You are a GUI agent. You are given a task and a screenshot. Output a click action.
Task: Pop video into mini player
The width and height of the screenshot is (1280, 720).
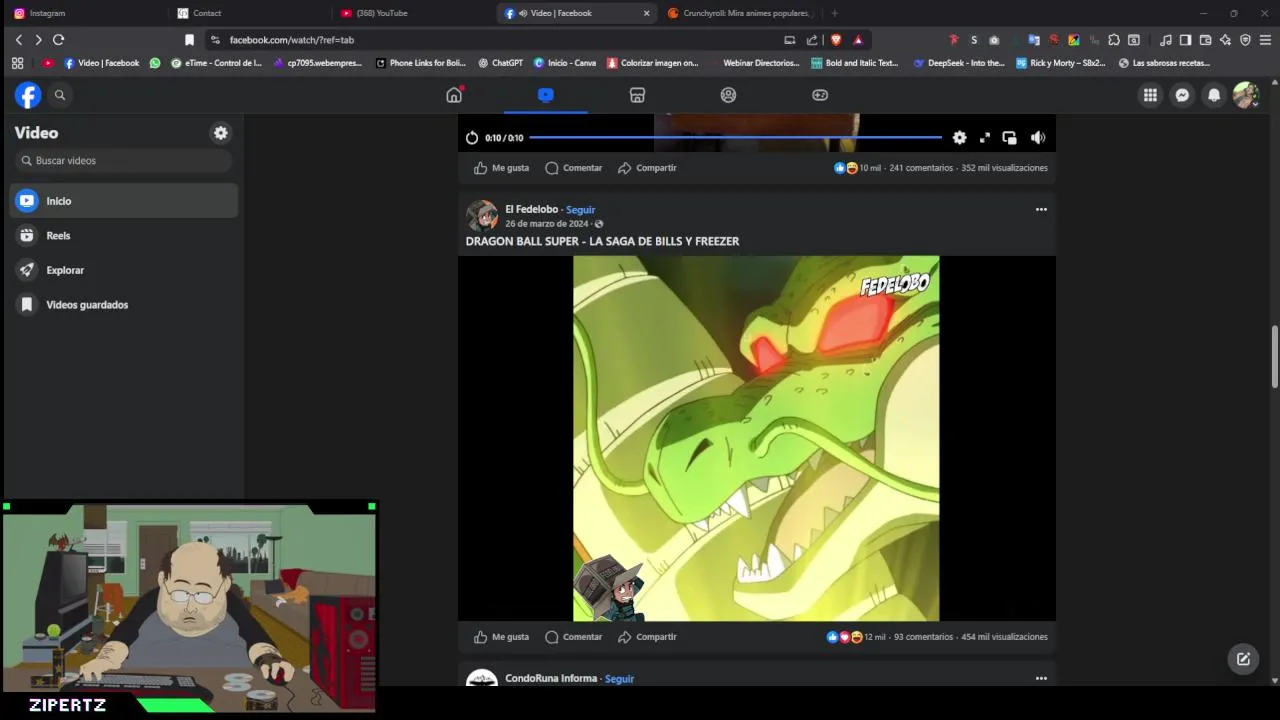point(1009,138)
